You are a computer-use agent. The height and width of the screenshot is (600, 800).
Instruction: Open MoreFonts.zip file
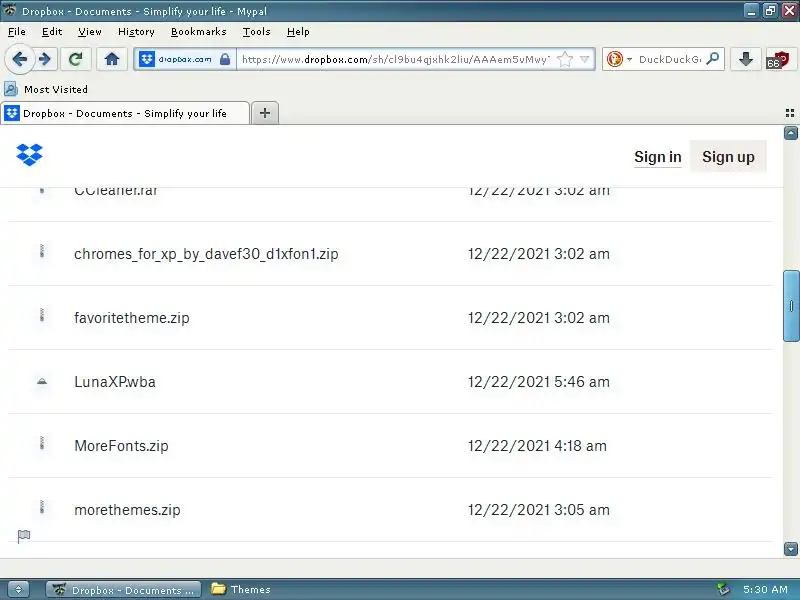click(121, 445)
